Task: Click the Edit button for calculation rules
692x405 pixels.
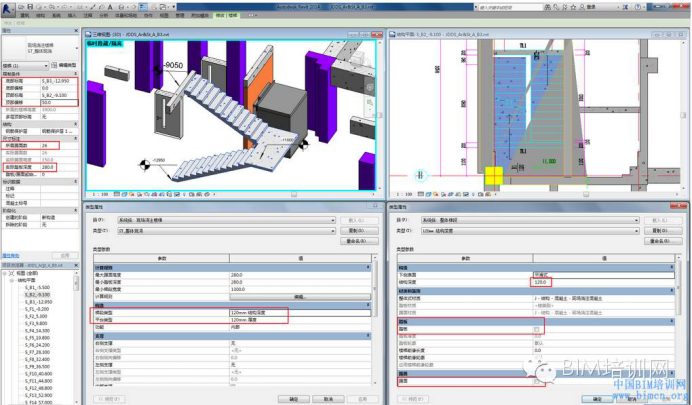Action: 300,297
